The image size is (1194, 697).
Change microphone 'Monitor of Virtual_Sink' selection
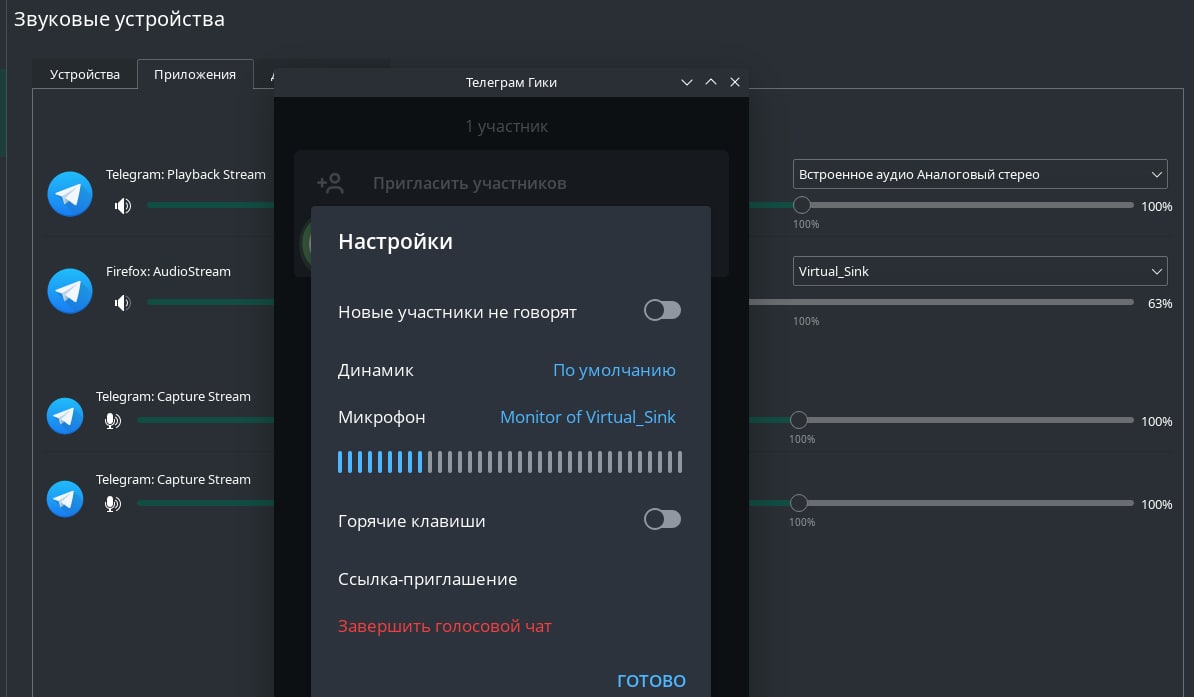click(587, 417)
